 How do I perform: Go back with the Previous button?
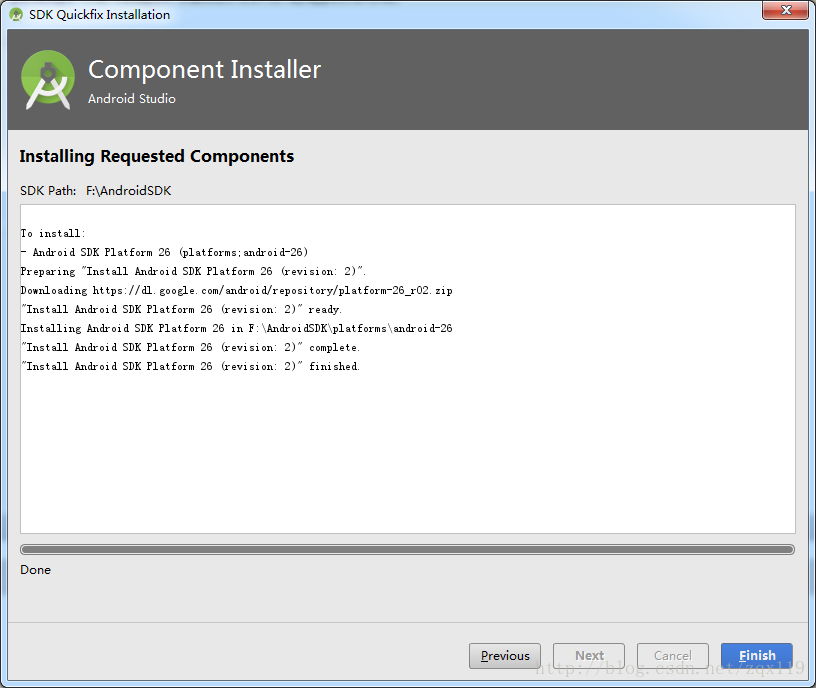pyautogui.click(x=505, y=656)
